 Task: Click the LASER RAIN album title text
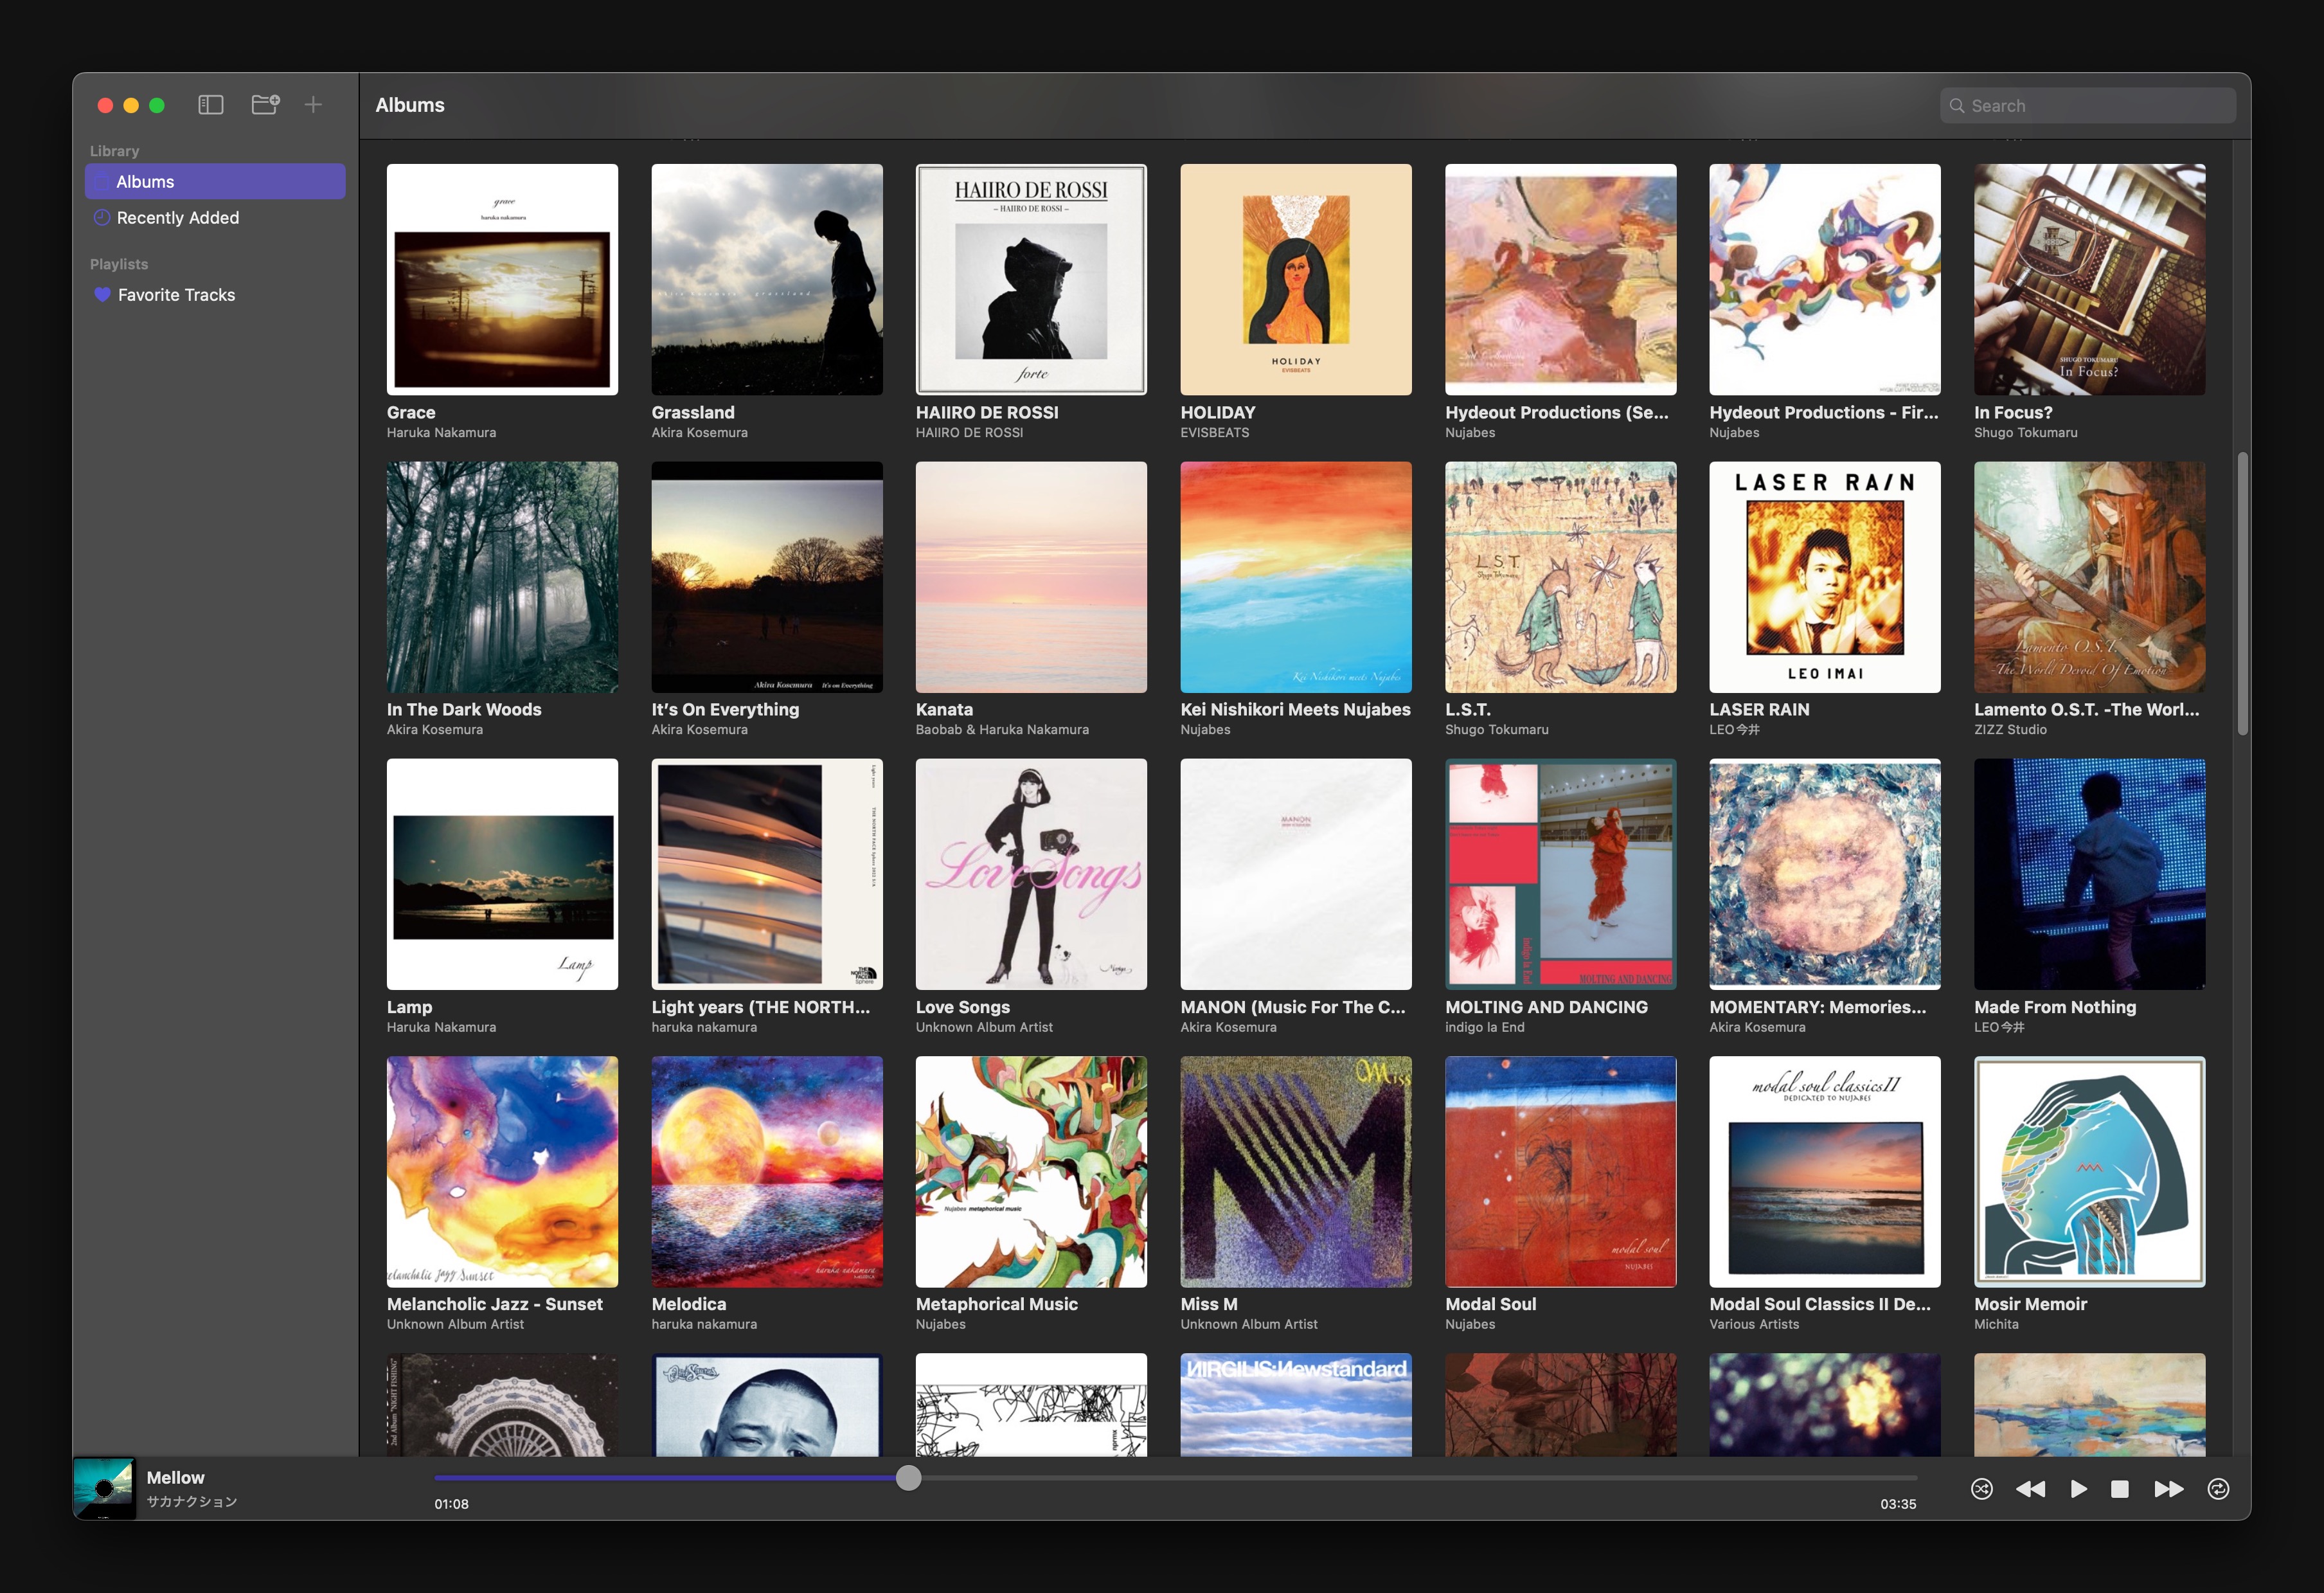click(1759, 709)
